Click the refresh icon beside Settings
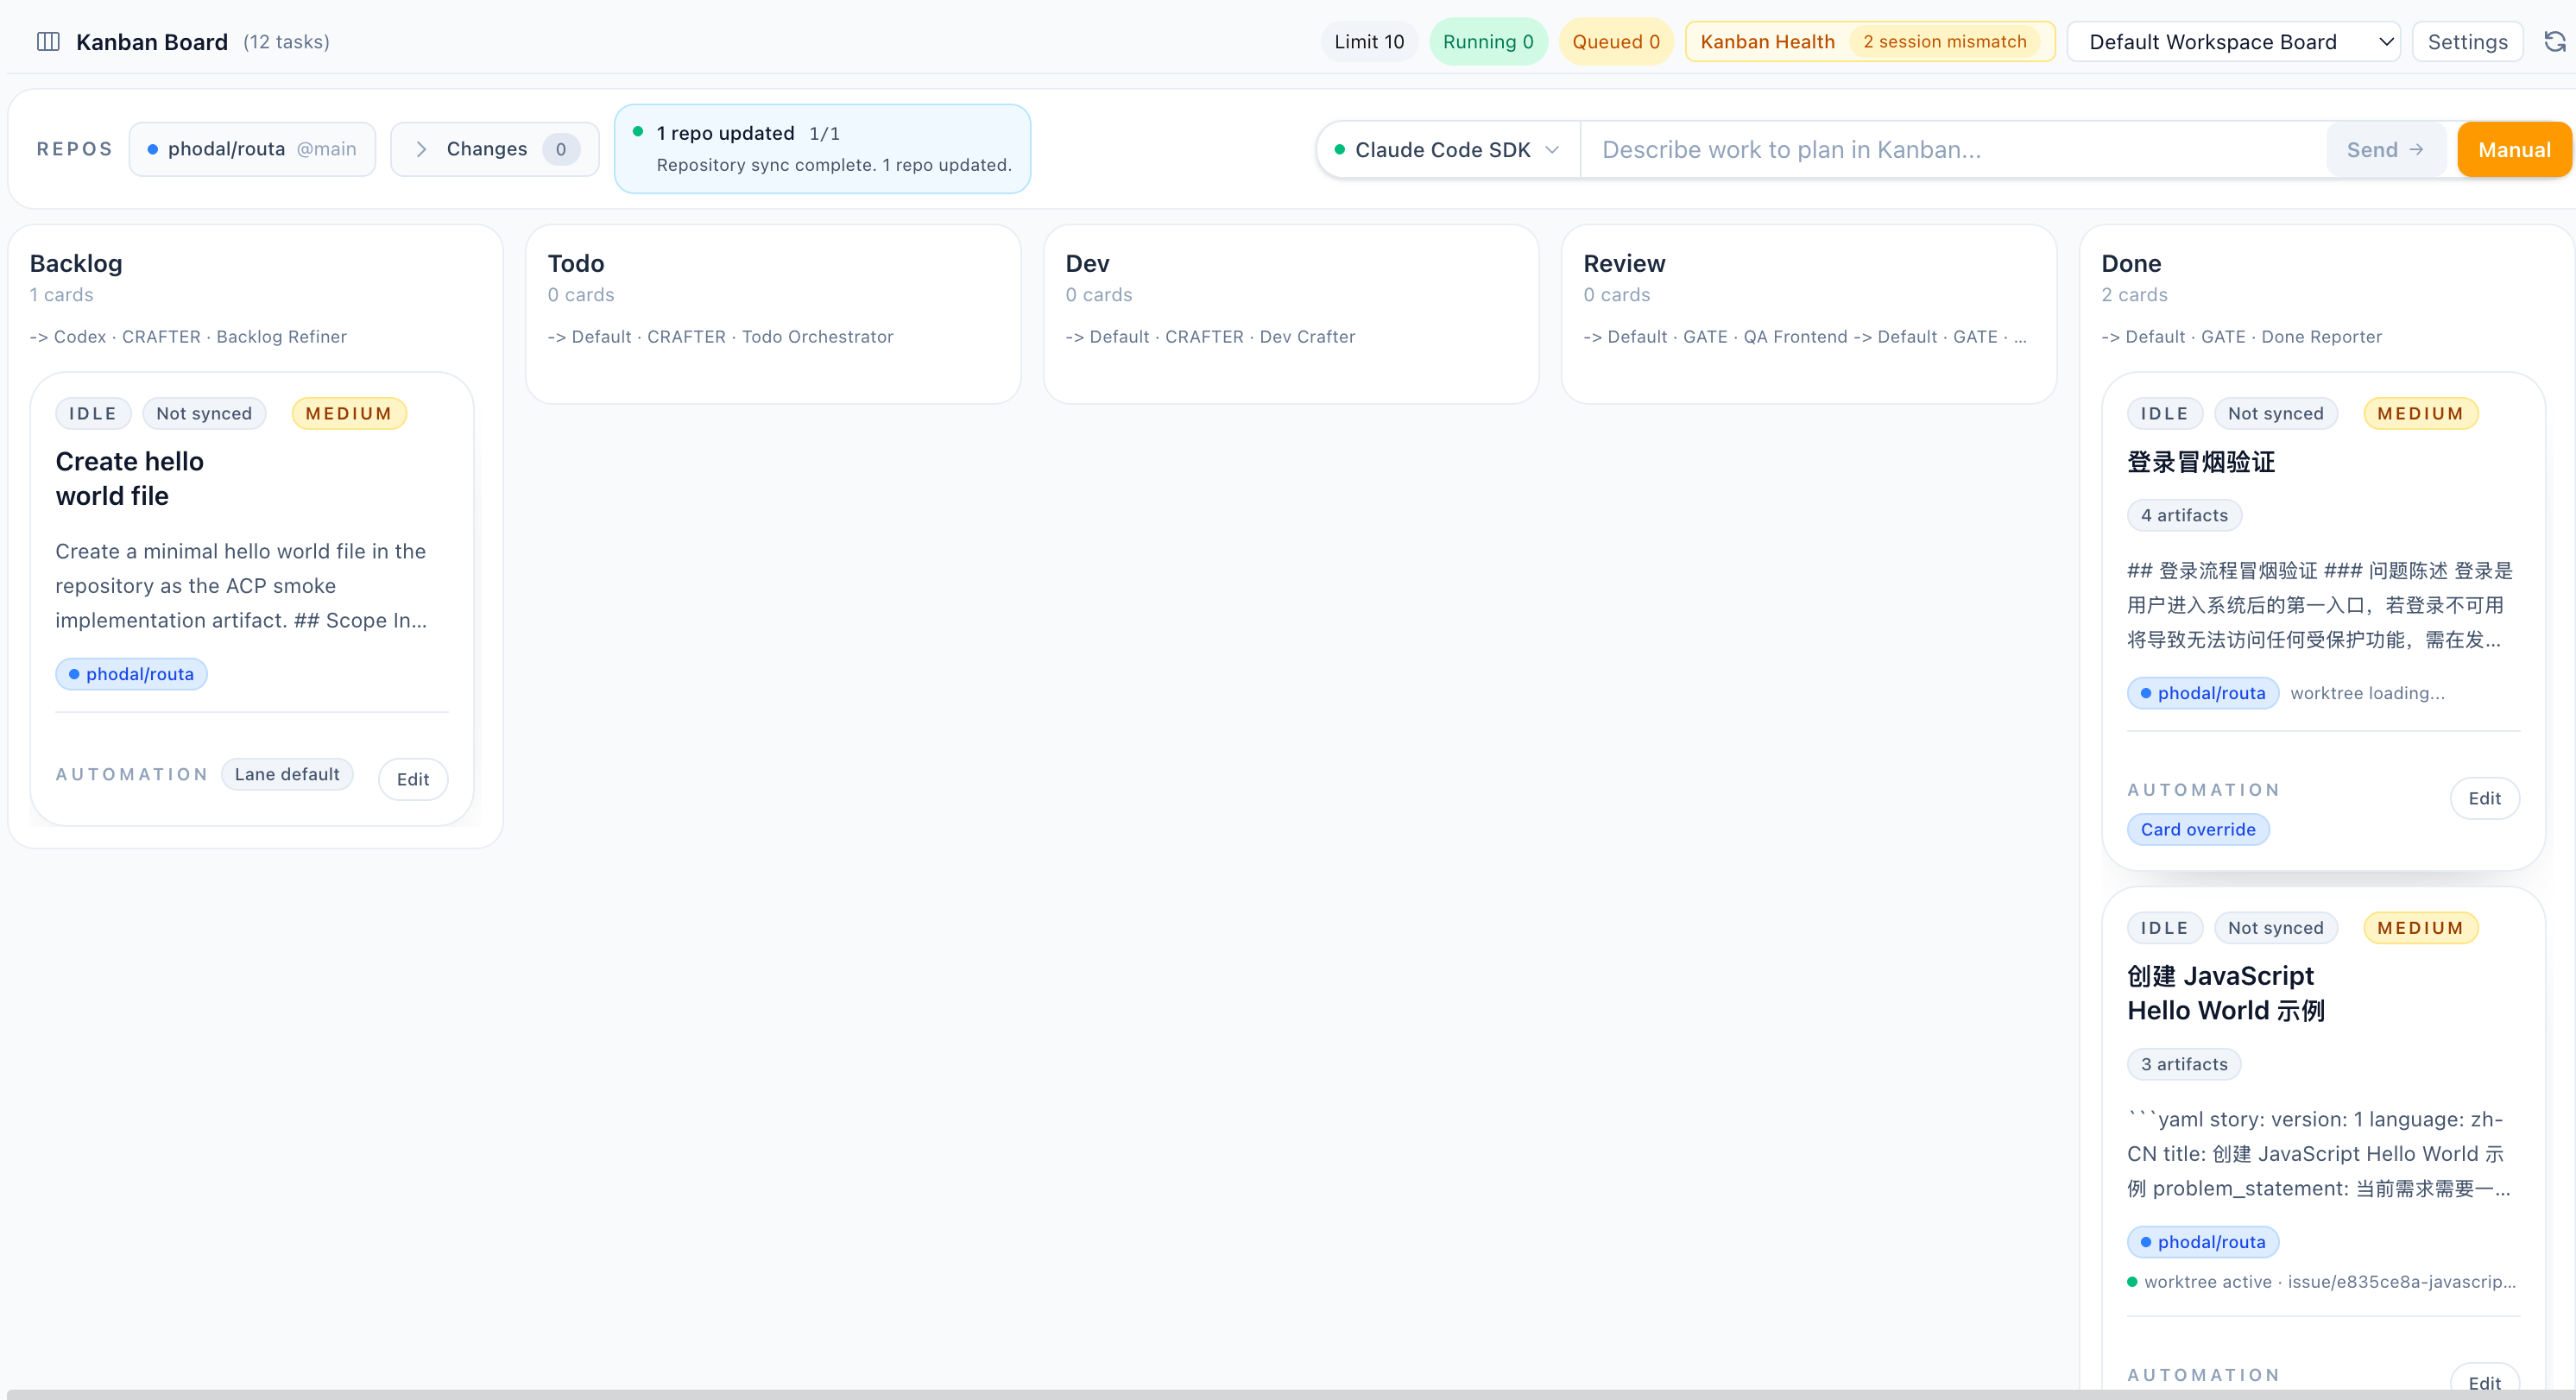The image size is (2576, 1400). 2555,41
